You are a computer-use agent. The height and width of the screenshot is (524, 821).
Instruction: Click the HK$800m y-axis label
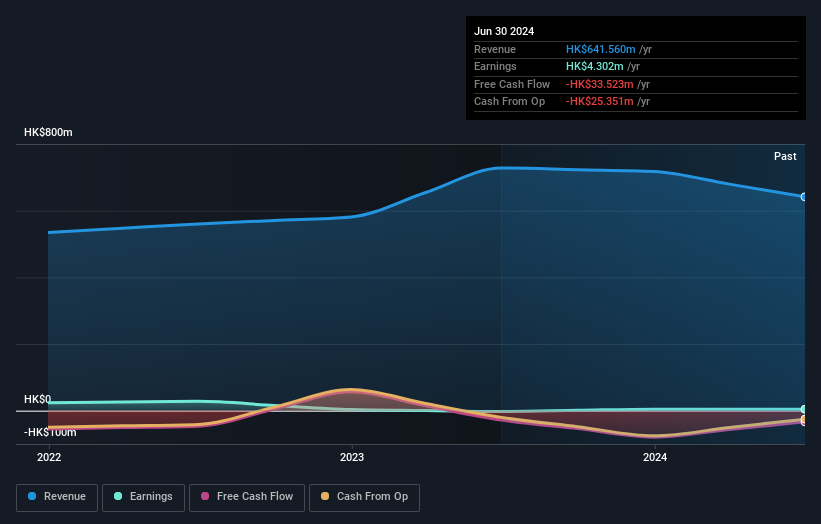pos(48,132)
